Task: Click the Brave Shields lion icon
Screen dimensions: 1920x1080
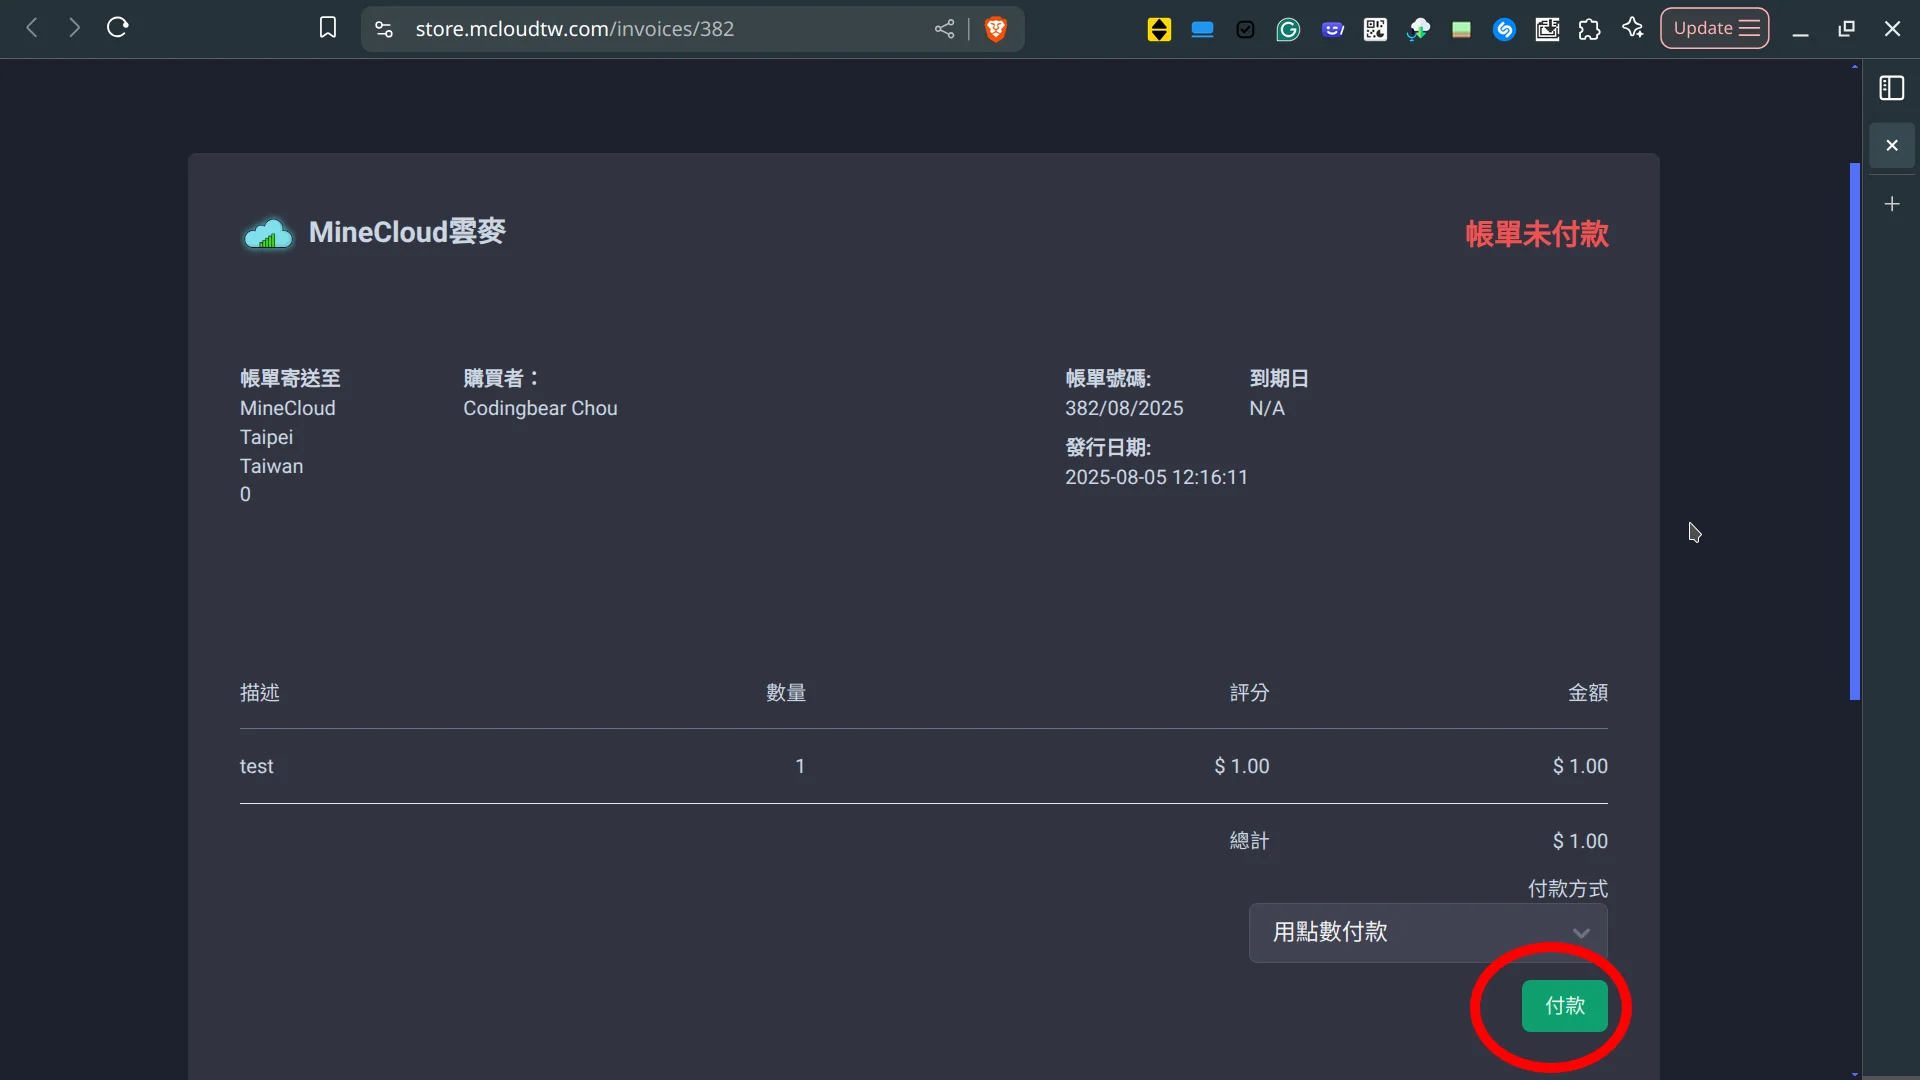Action: (995, 29)
